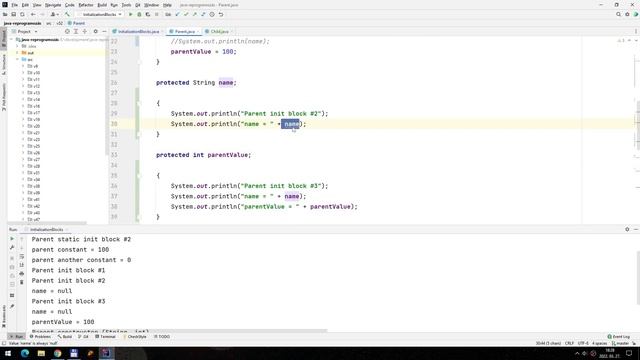Open IDE settings gear in top-right toolbar
This screenshot has height=360, width=640.
(x=627, y=14)
